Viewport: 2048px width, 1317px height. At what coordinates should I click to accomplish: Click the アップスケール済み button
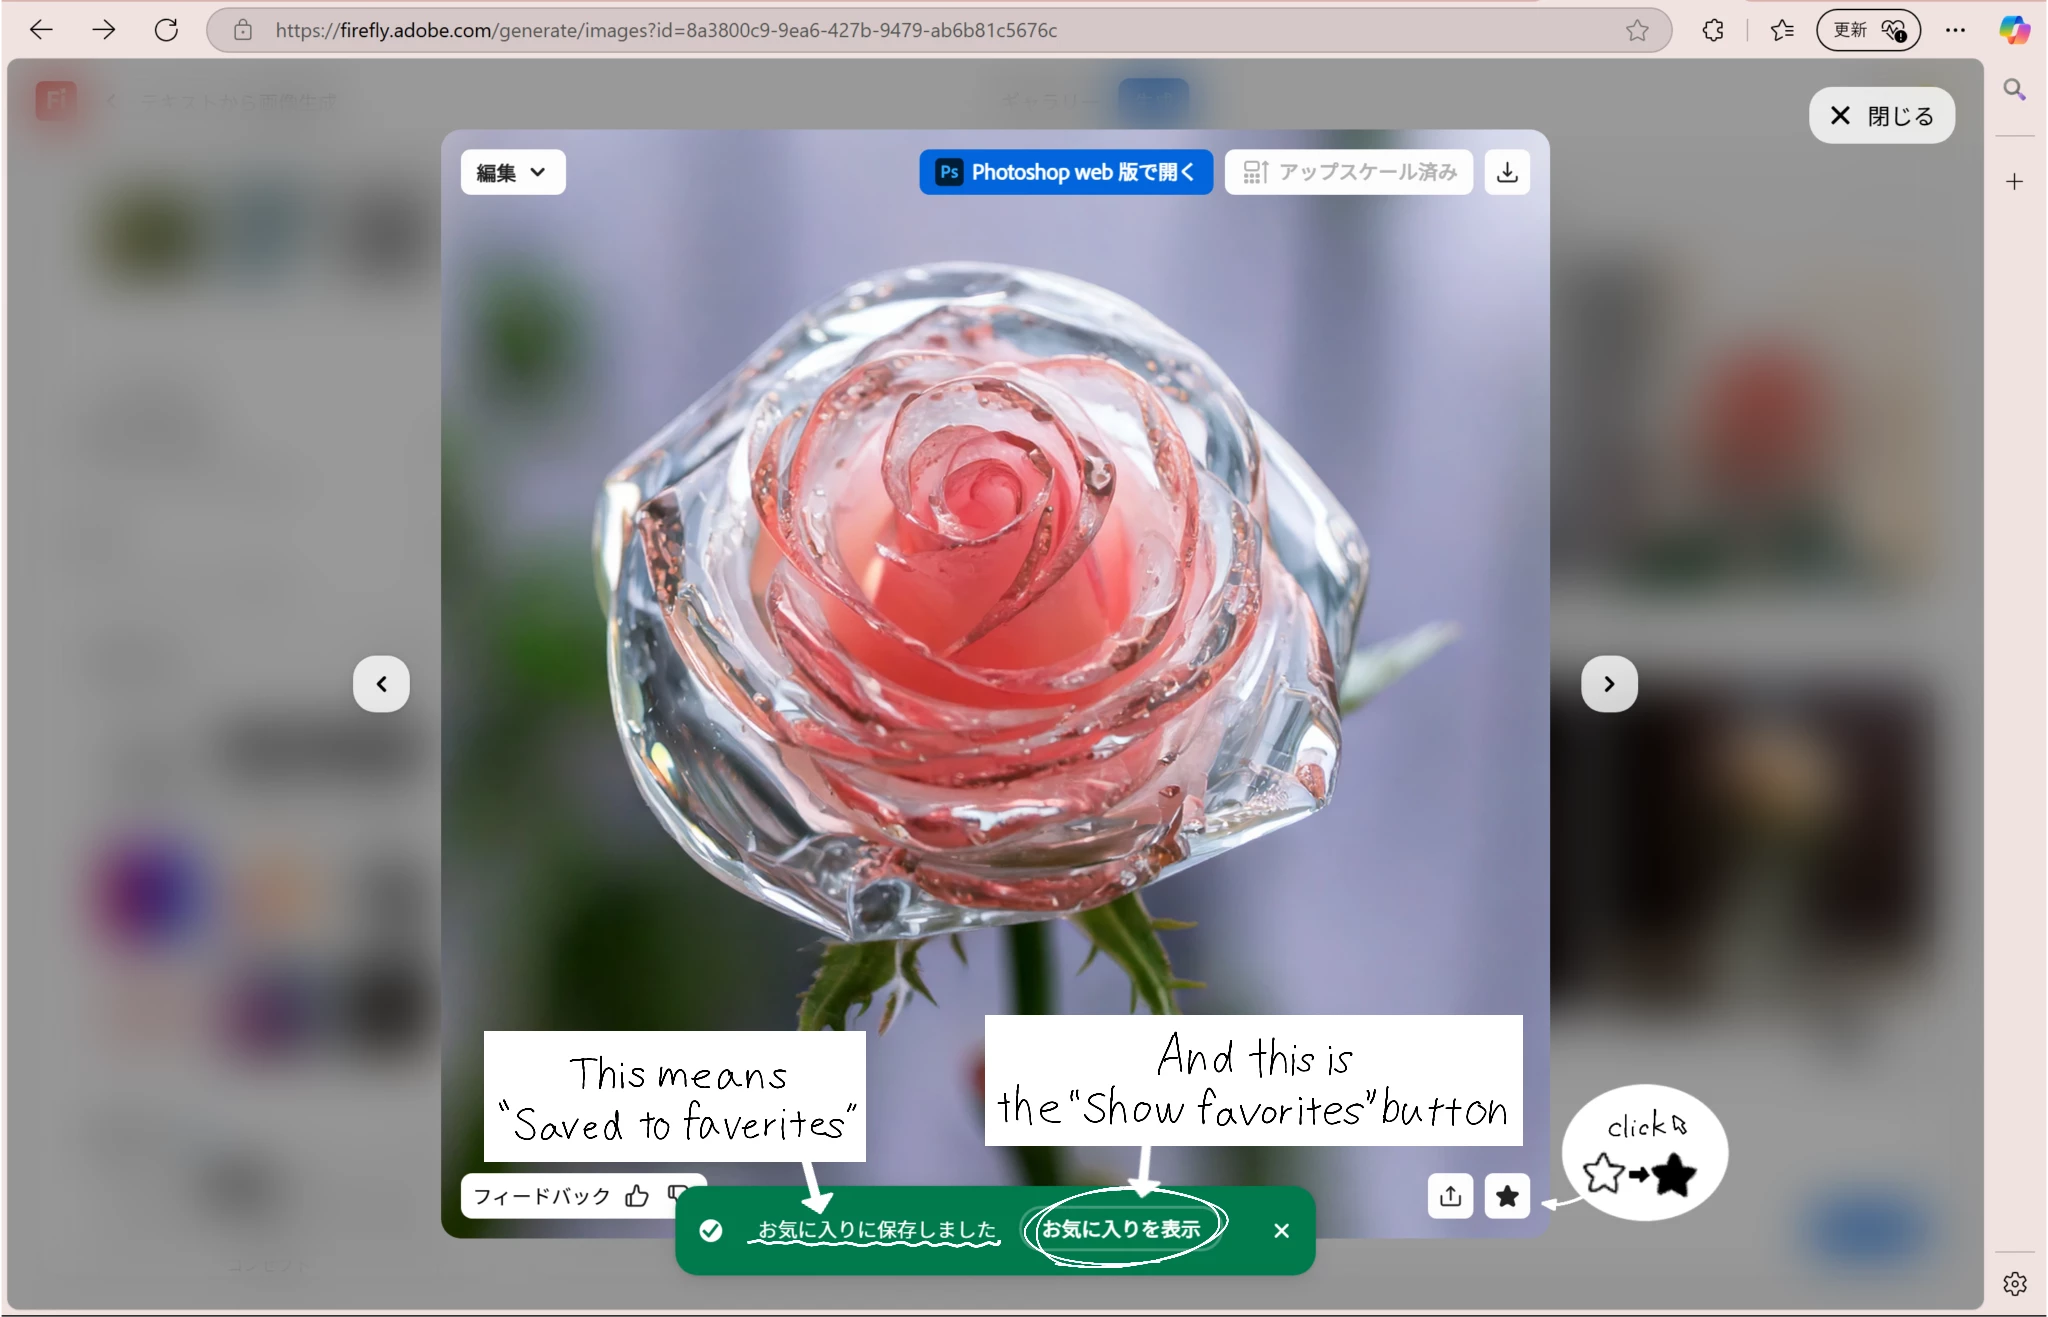tap(1349, 172)
